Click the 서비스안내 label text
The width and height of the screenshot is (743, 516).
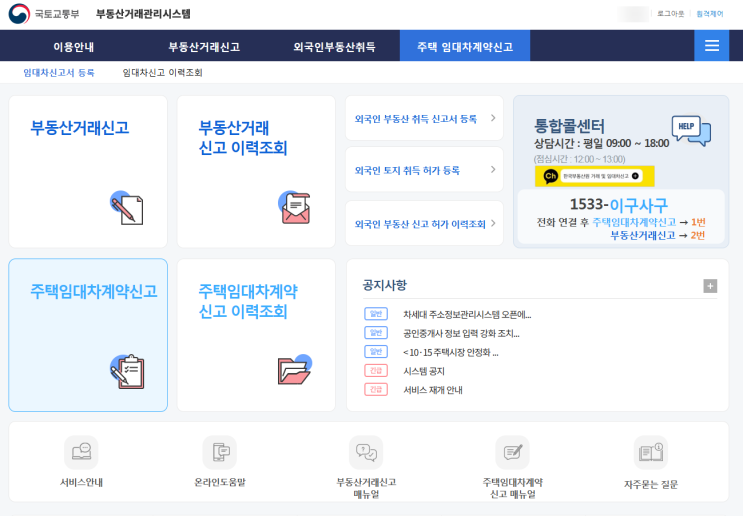(x=81, y=482)
